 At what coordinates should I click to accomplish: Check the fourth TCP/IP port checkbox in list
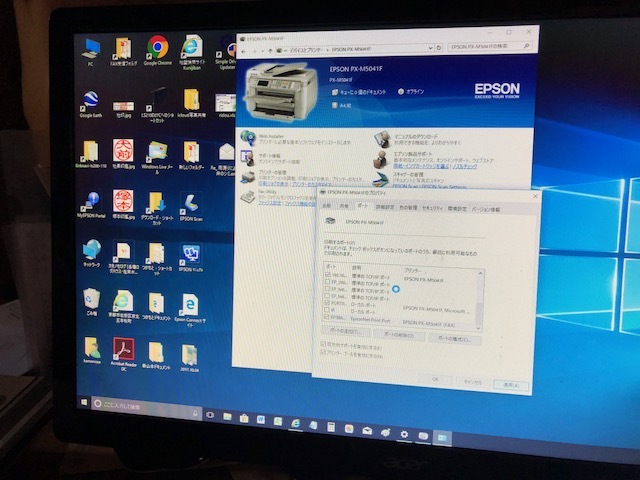click(x=327, y=296)
